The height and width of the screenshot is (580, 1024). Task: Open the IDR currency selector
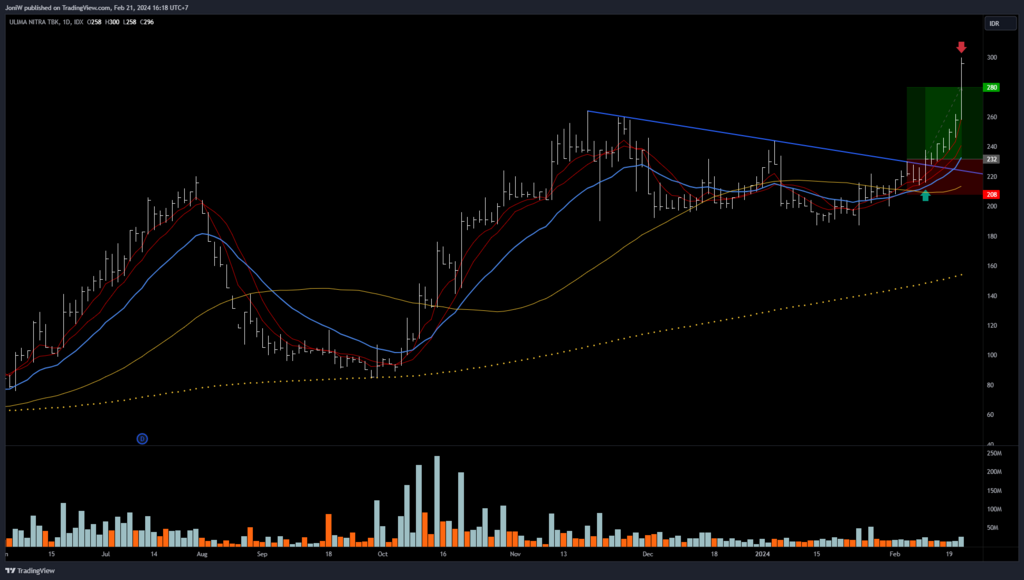pos(994,22)
